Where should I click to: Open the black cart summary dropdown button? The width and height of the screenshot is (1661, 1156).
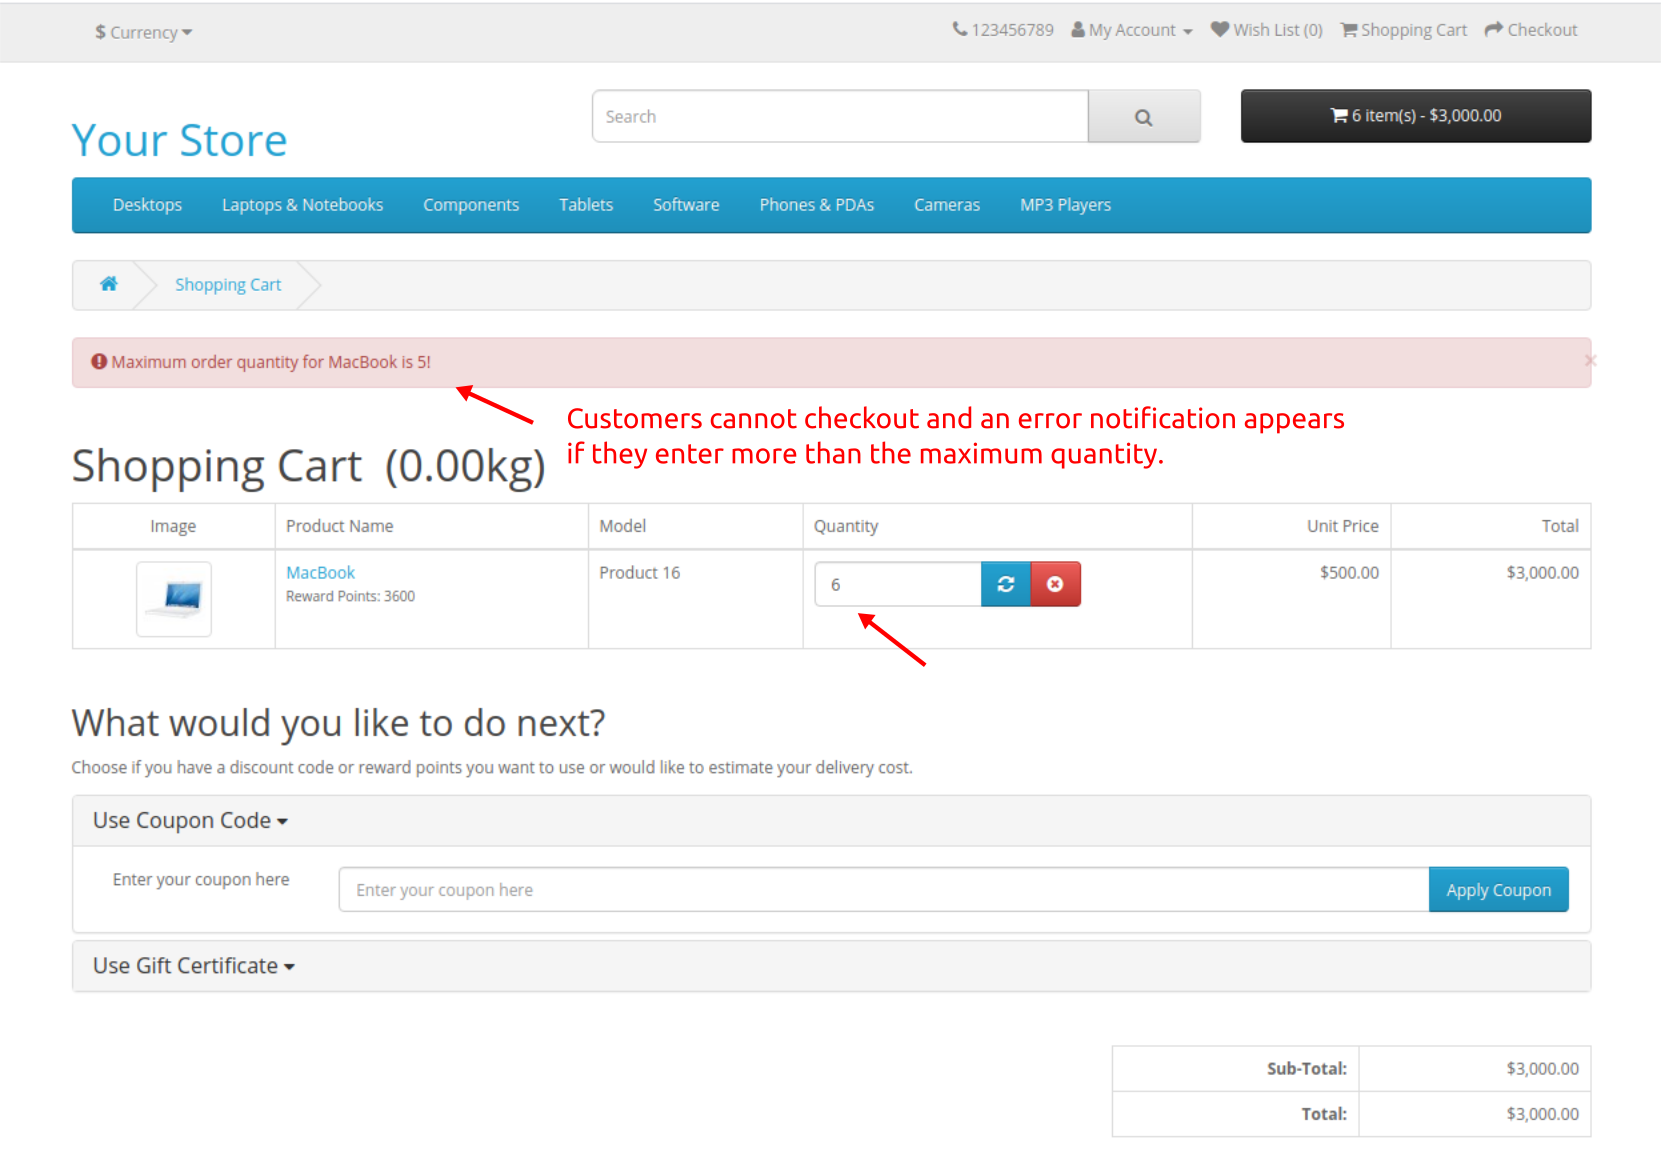[x=1415, y=116]
